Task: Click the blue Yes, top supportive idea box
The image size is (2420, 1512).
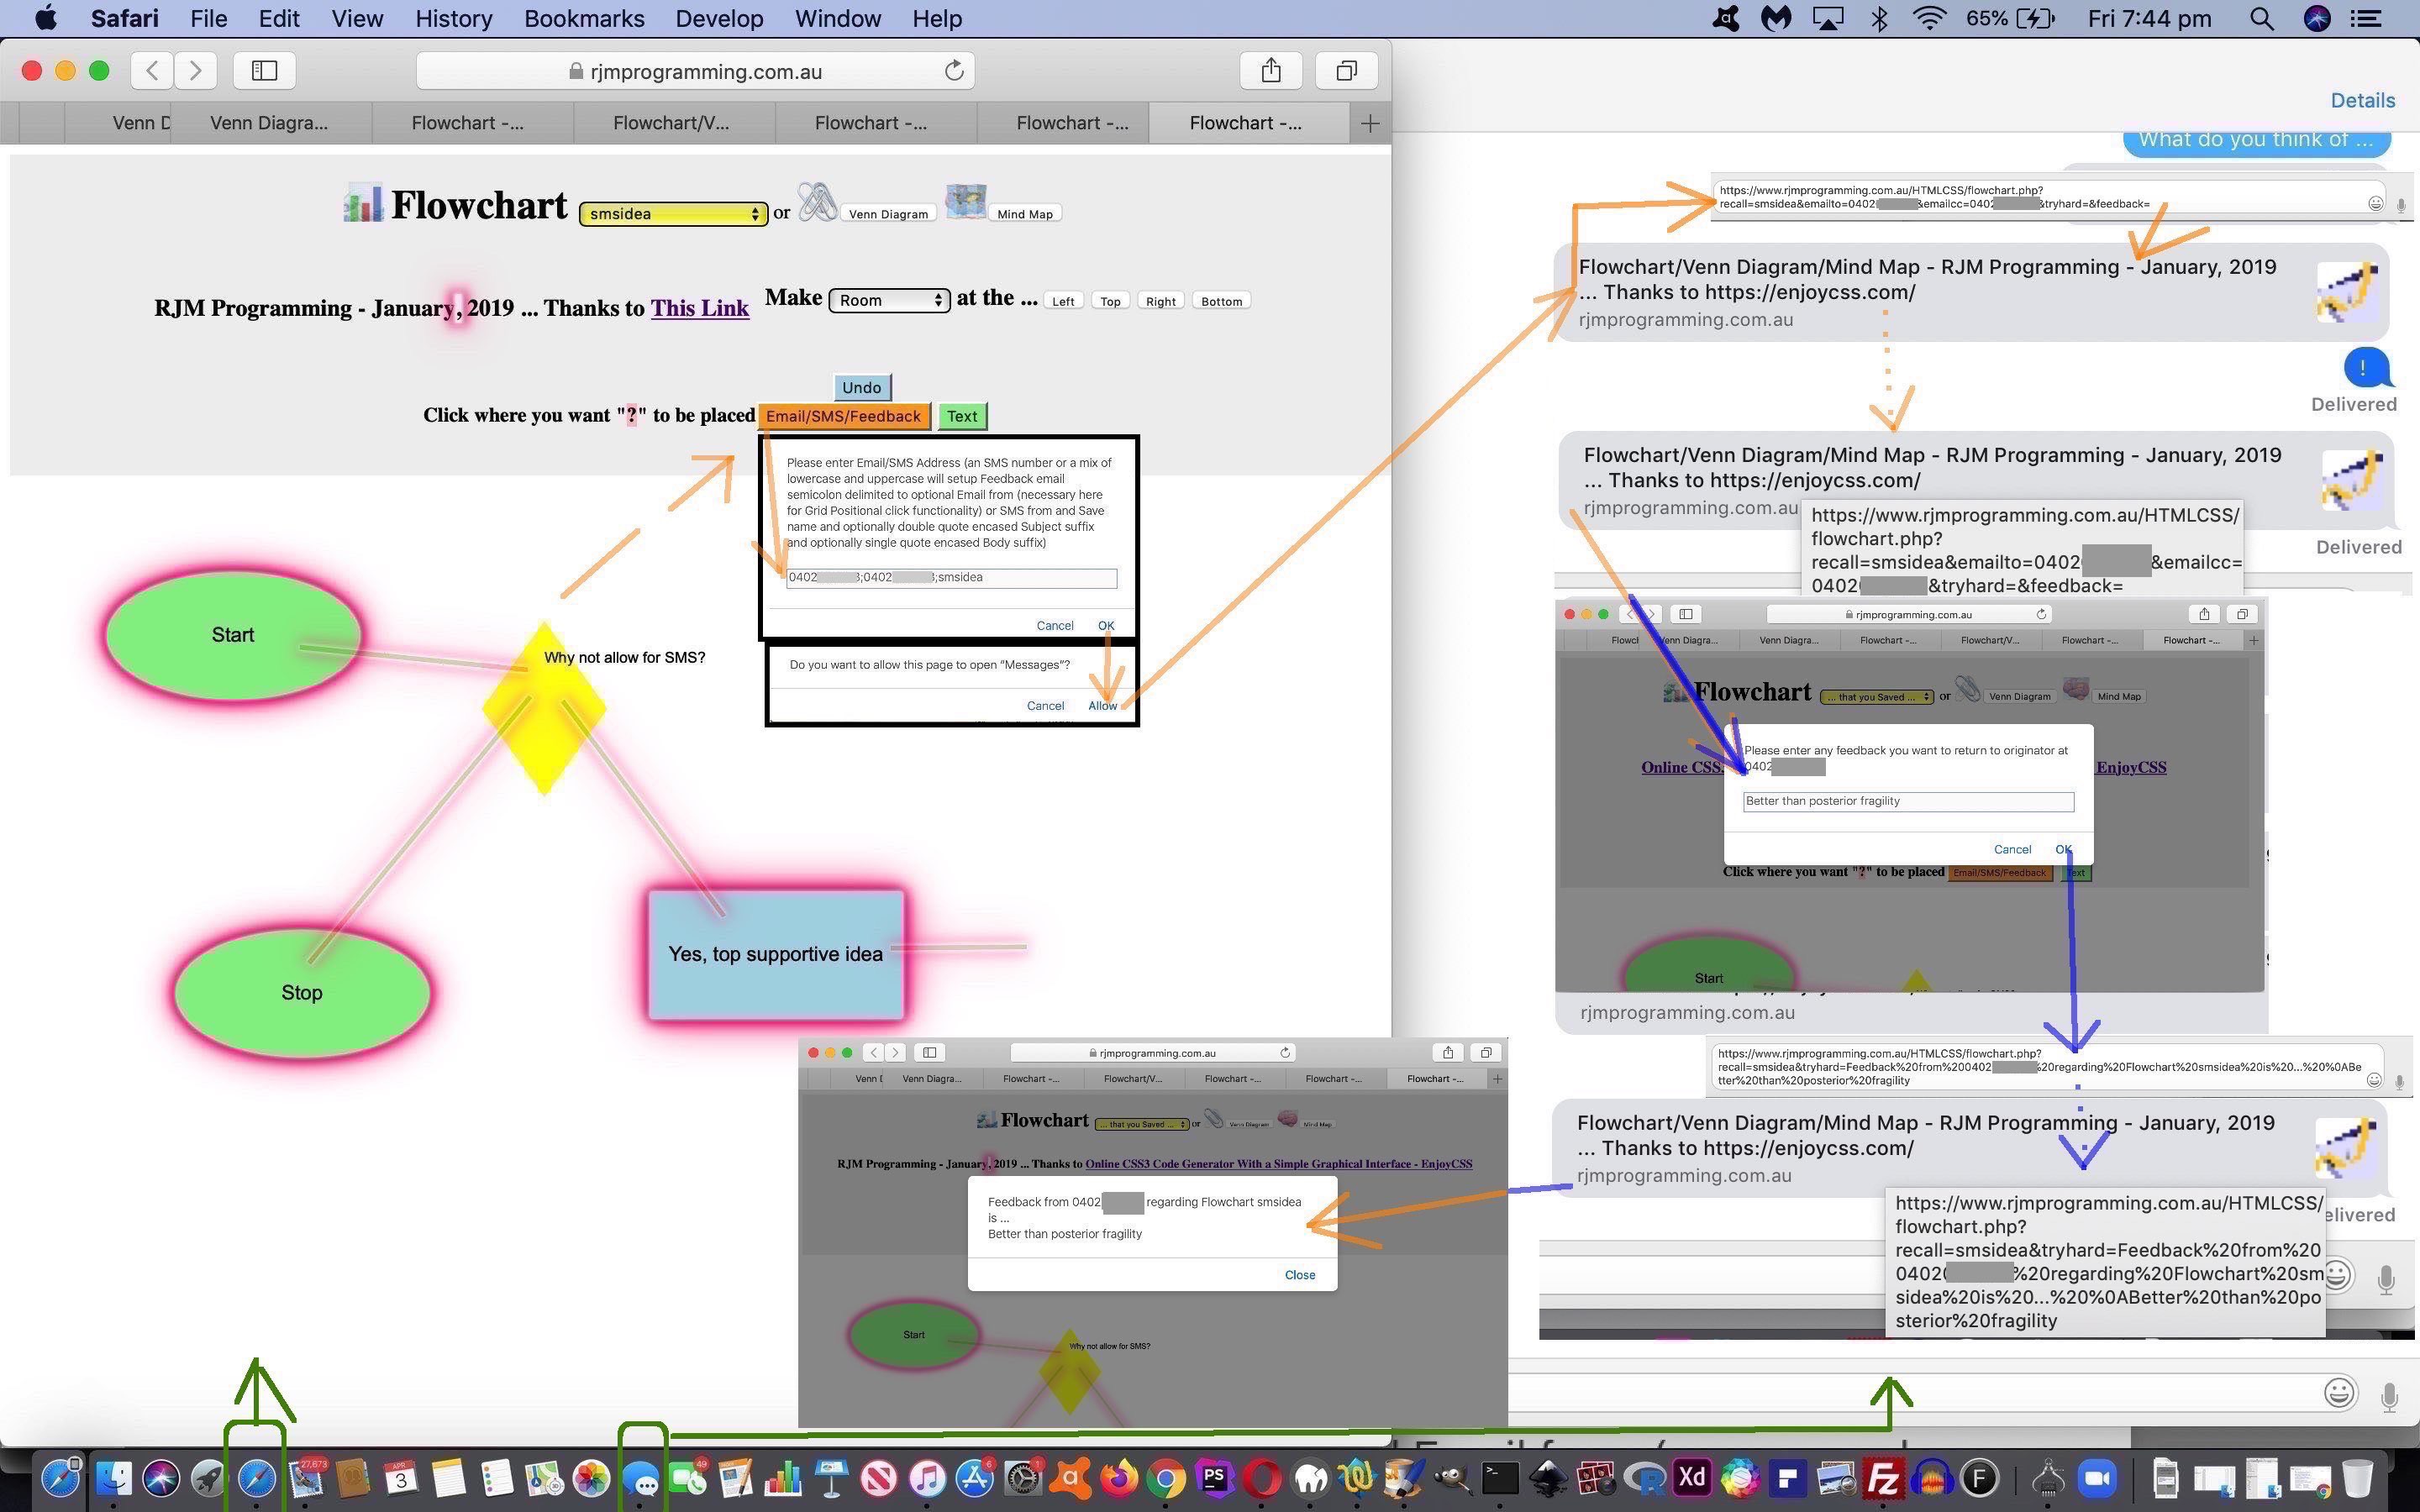Action: (776, 954)
